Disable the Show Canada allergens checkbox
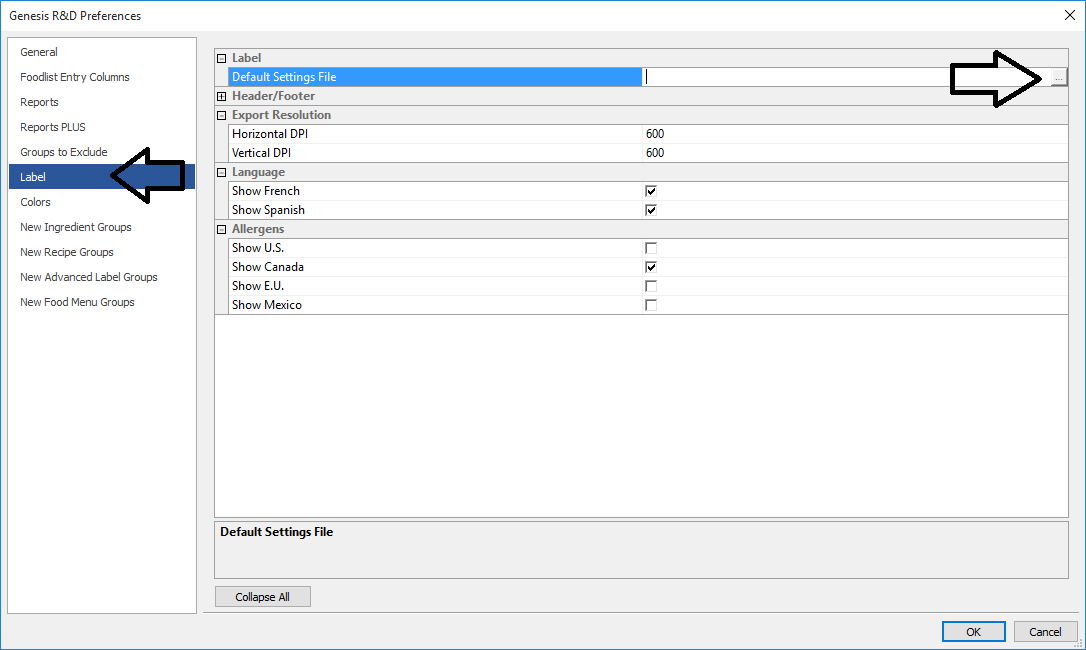Viewport: 1086px width, 650px height. tap(650, 267)
